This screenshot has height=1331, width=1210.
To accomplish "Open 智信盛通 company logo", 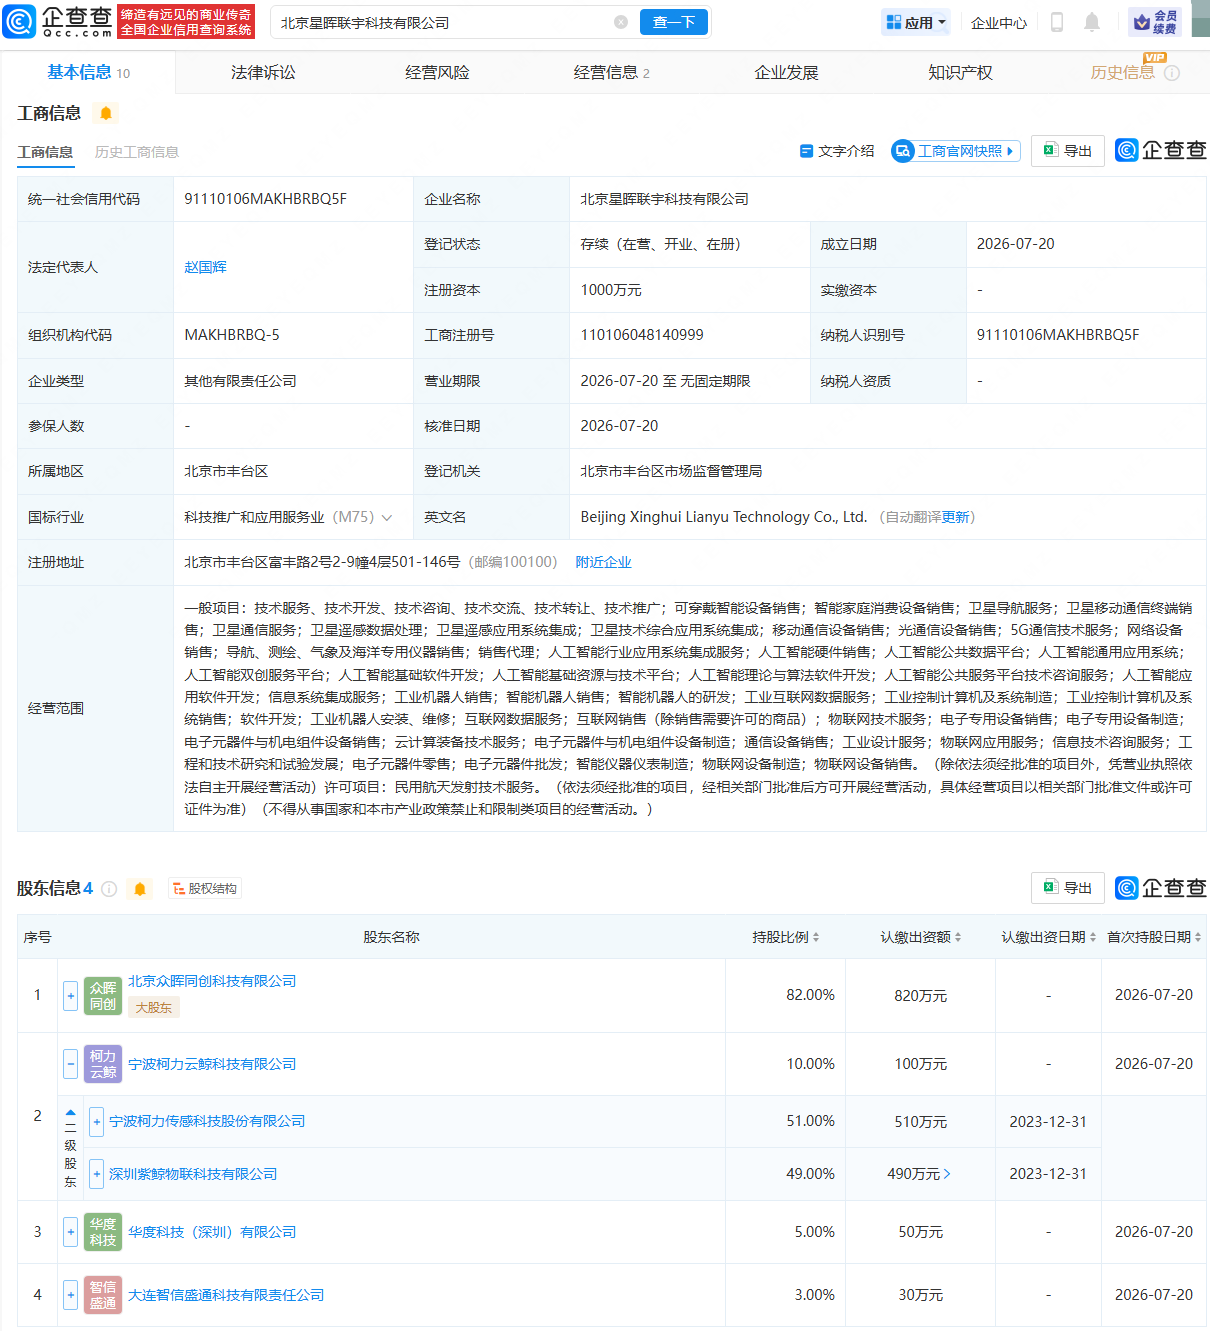I will [x=103, y=1295].
